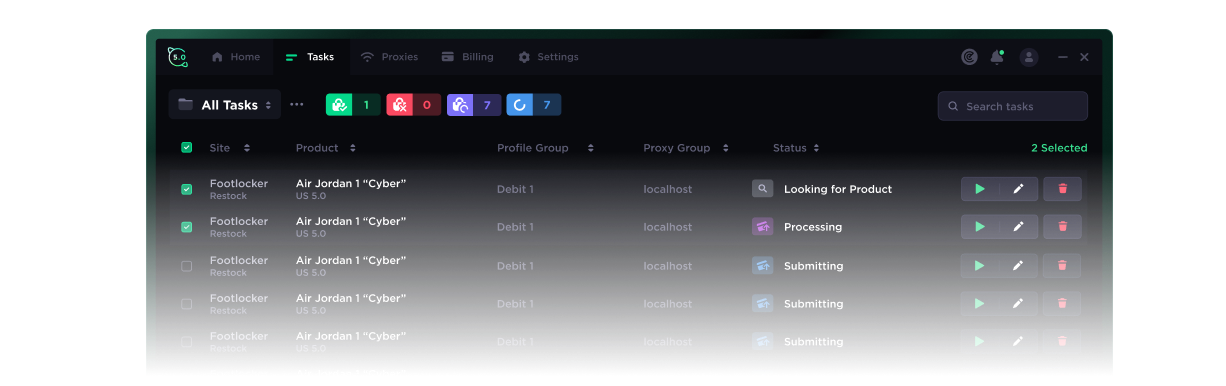Click the first Submitting status icon
This screenshot has width=1226, height=386.
(763, 266)
